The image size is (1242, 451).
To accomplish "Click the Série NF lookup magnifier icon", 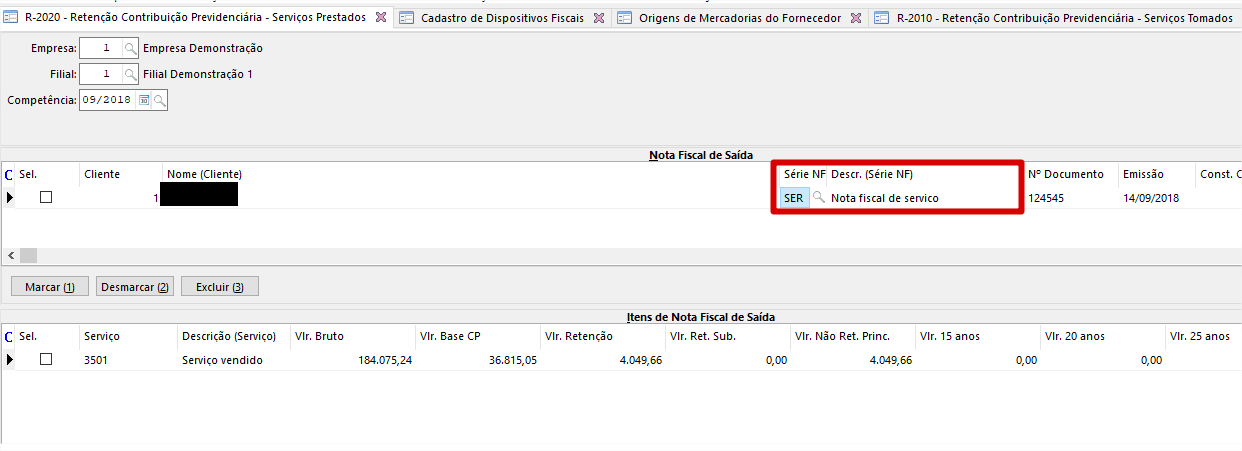I will coord(818,198).
